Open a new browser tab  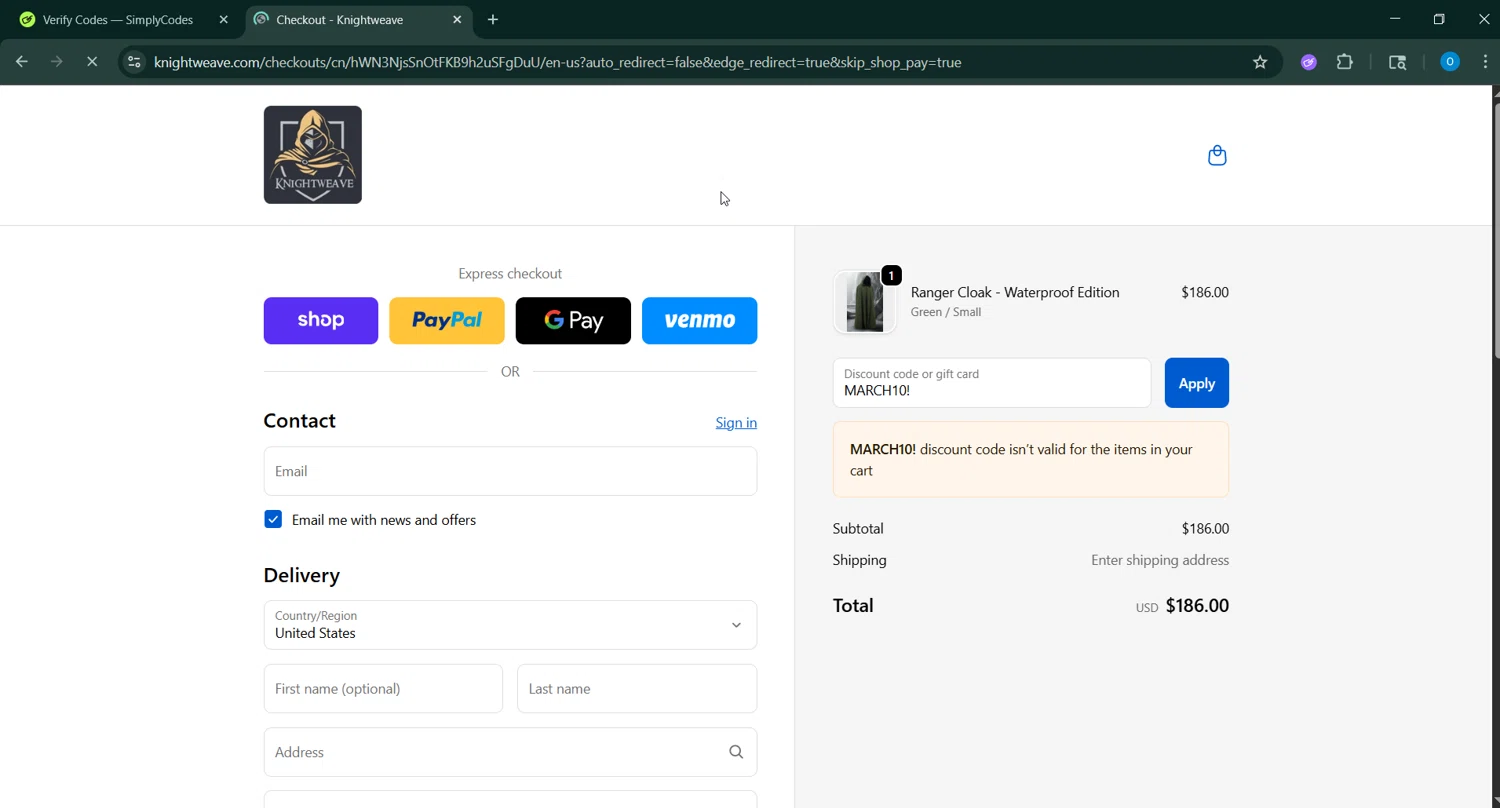[x=493, y=19]
